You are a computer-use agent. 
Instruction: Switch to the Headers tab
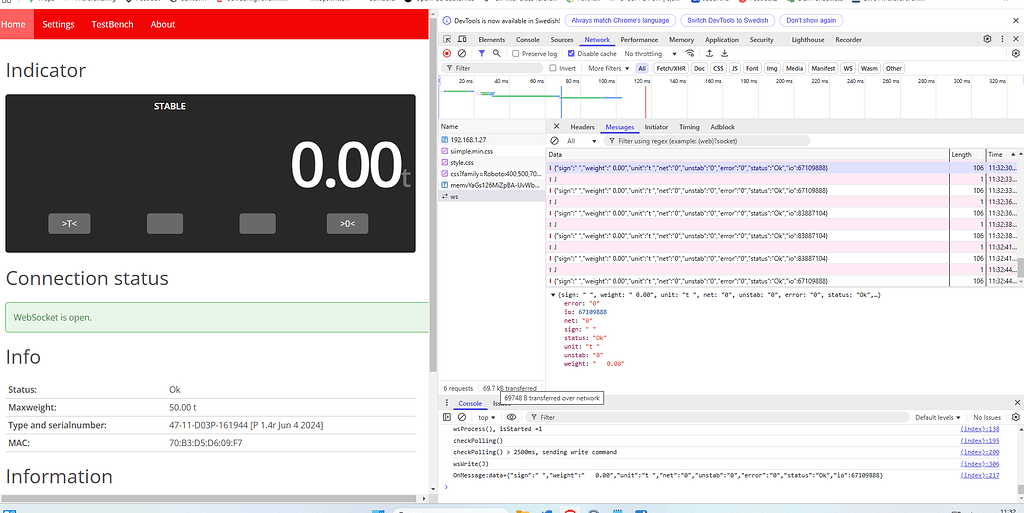pyautogui.click(x=582, y=127)
